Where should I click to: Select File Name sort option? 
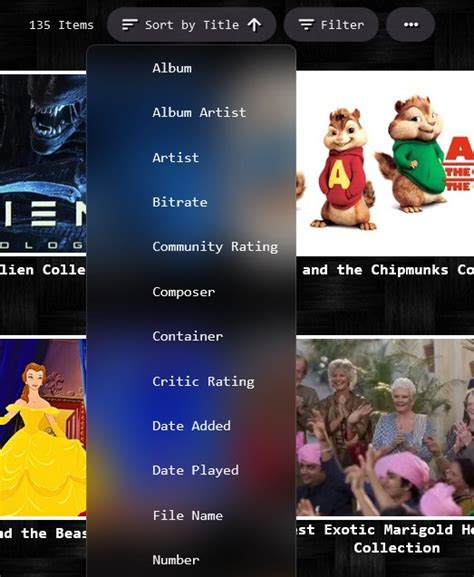[191, 515]
